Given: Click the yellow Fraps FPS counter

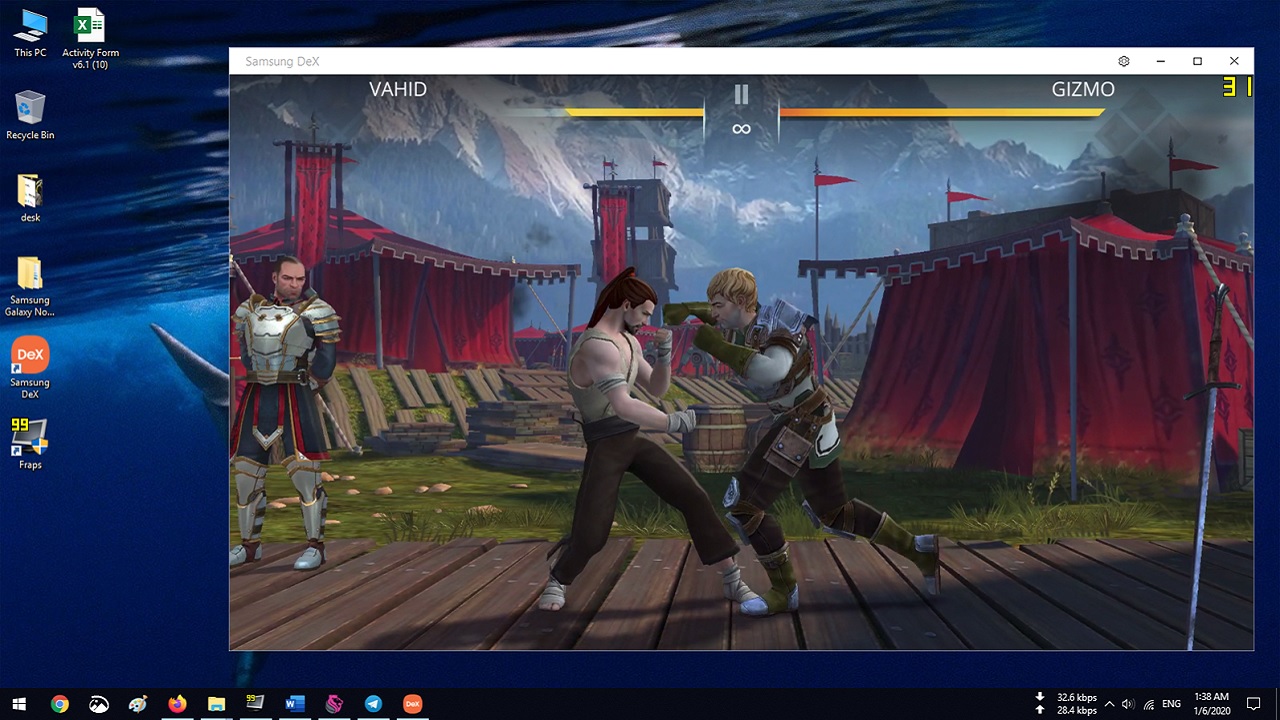Looking at the screenshot, I should [x=1237, y=88].
